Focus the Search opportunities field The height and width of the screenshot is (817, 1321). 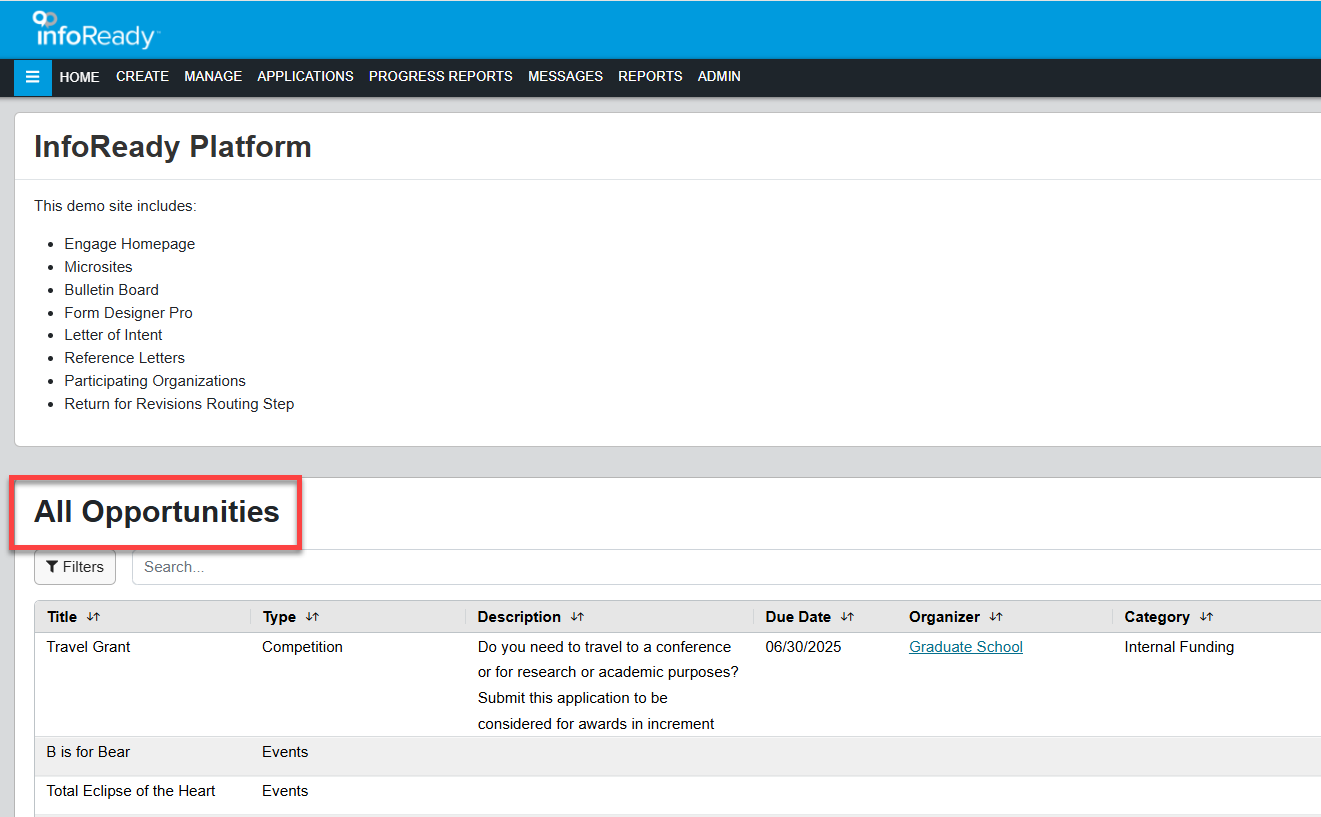coord(726,567)
